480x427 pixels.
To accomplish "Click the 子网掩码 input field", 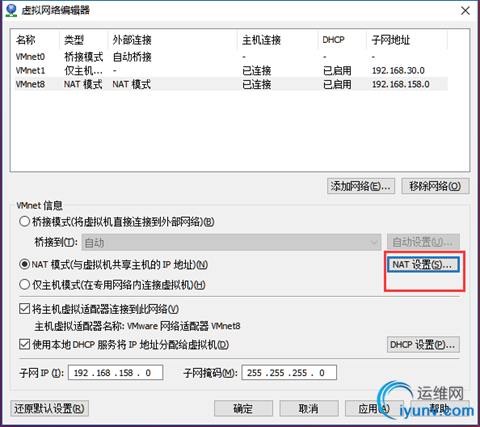I will click(289, 372).
